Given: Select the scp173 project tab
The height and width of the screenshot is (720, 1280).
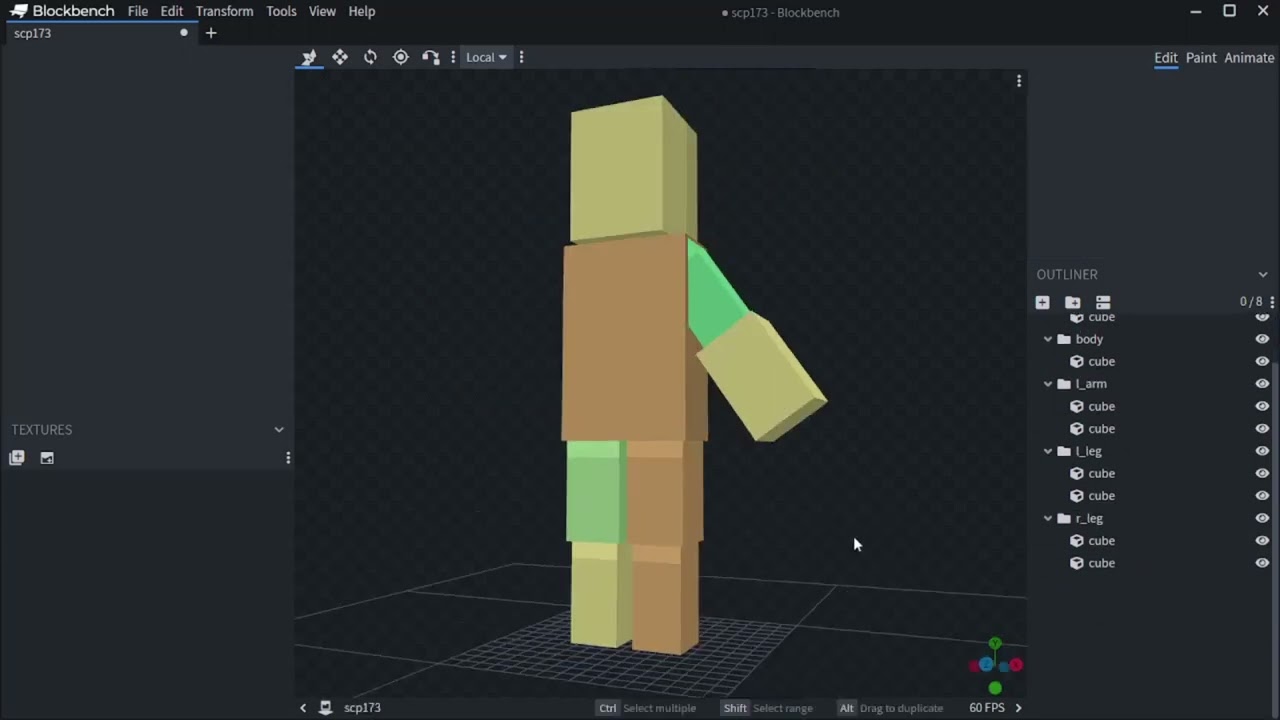Looking at the screenshot, I should (100, 33).
